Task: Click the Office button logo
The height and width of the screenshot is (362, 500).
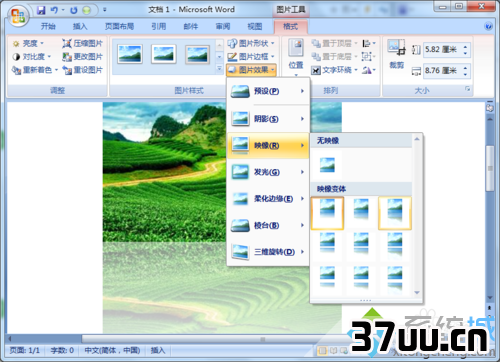Action: click(x=18, y=16)
